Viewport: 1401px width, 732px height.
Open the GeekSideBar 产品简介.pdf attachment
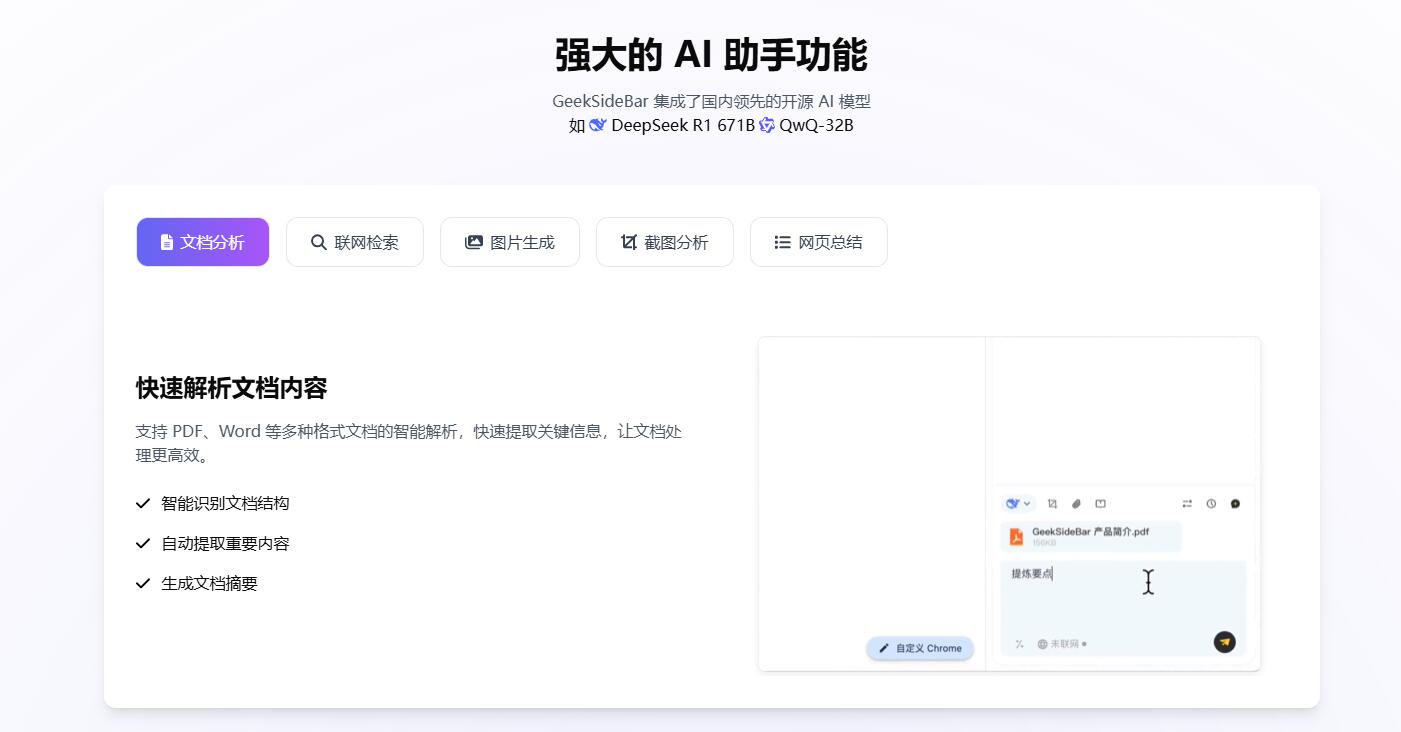click(x=1091, y=537)
